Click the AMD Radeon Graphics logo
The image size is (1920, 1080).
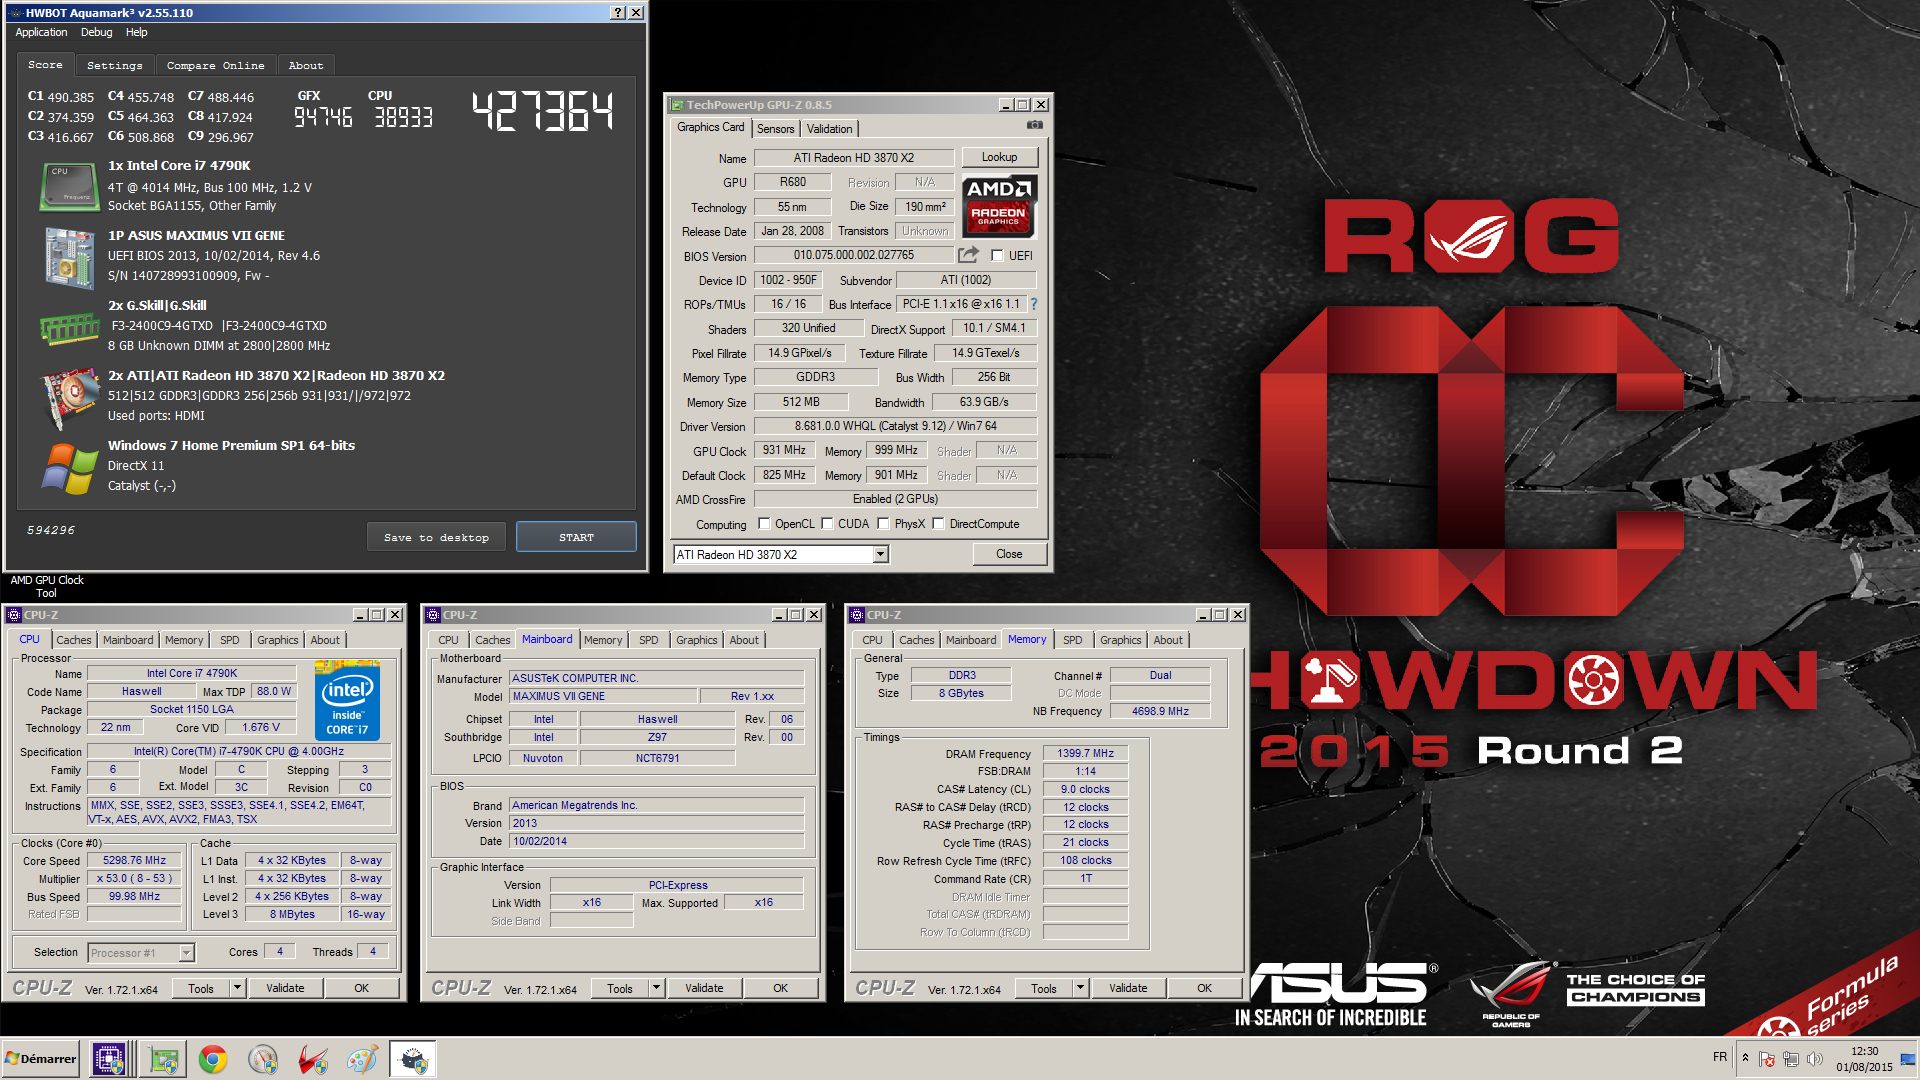click(x=999, y=206)
